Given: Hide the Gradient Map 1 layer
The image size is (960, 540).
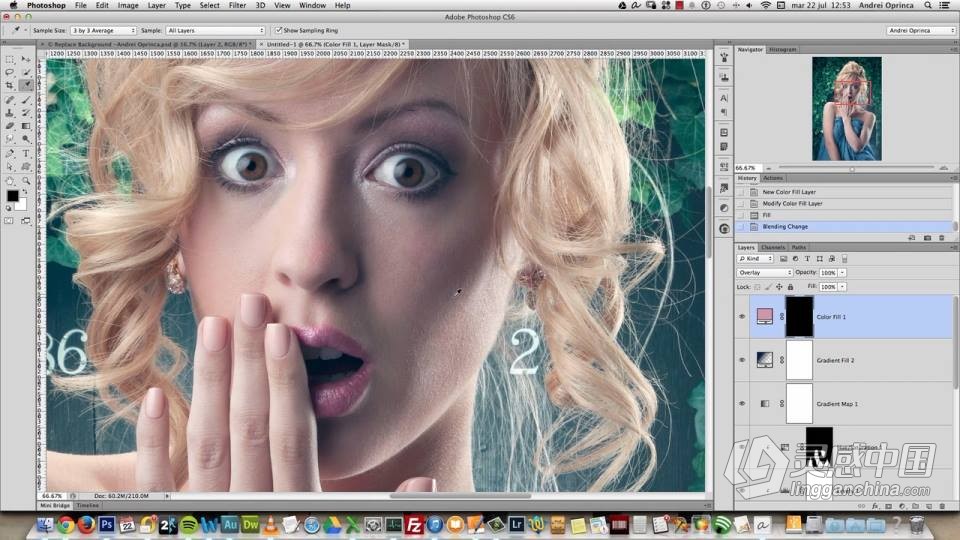Looking at the screenshot, I should pos(742,403).
